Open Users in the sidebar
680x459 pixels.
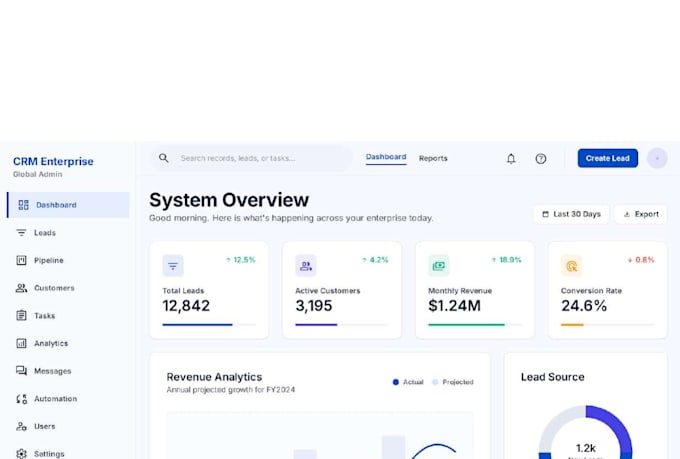point(68,426)
